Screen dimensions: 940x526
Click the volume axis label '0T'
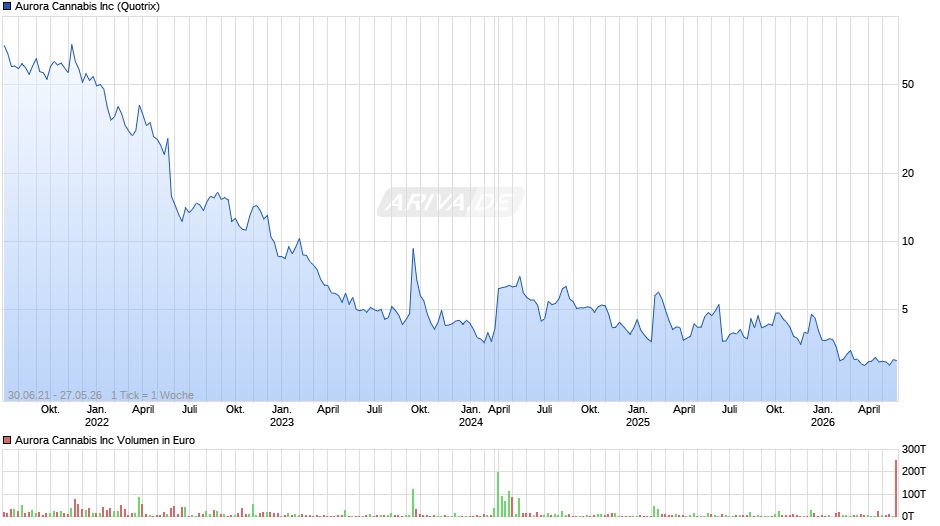click(908, 516)
